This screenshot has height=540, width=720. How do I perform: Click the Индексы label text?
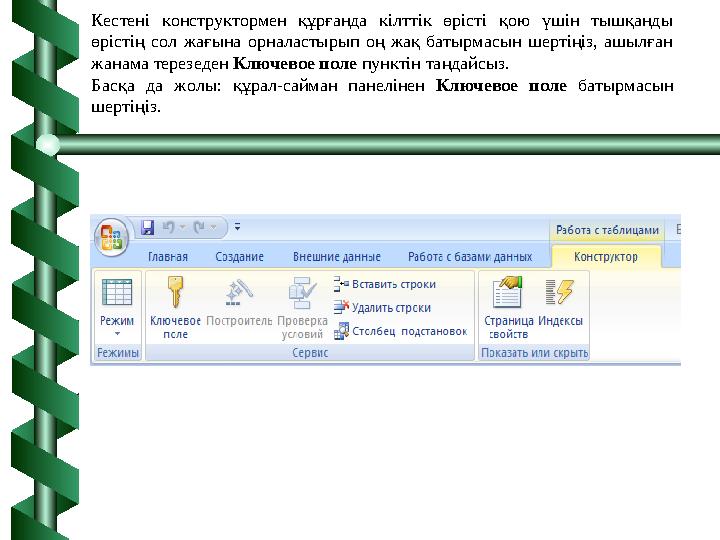pyautogui.click(x=560, y=321)
